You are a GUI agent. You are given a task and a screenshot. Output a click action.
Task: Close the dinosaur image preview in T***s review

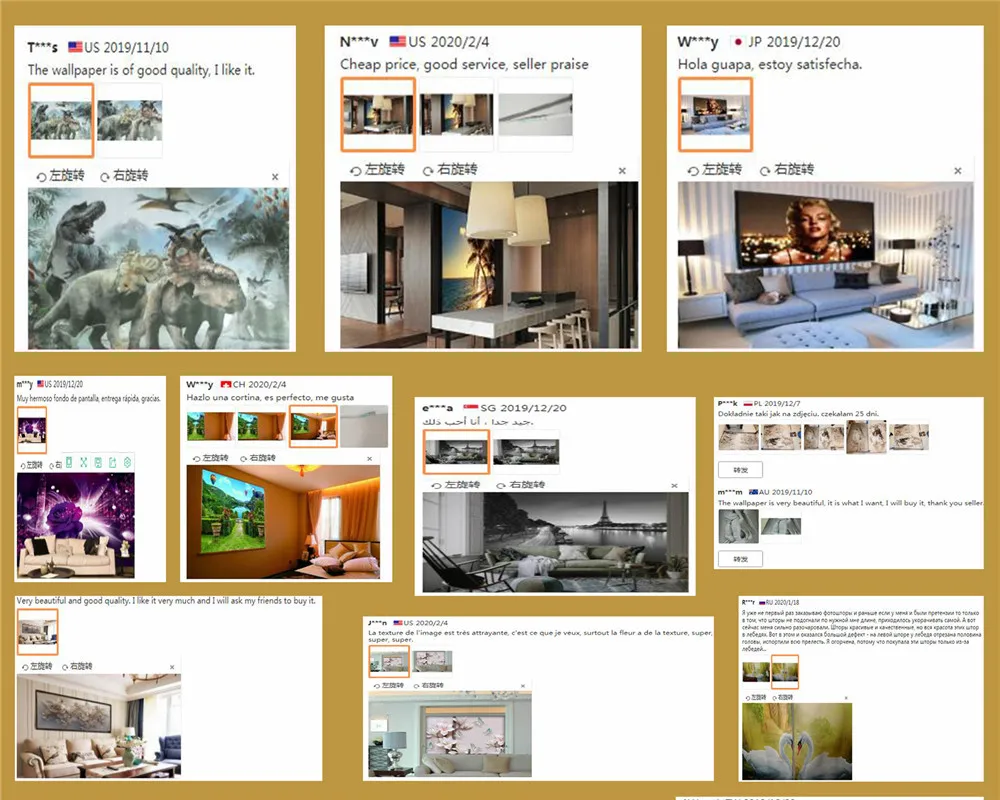tap(275, 177)
